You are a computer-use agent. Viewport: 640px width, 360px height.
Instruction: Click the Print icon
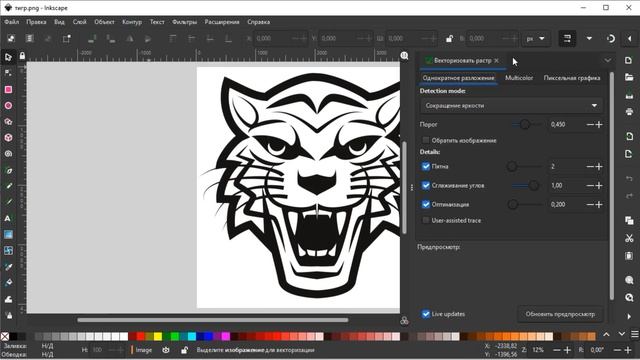tap(629, 112)
